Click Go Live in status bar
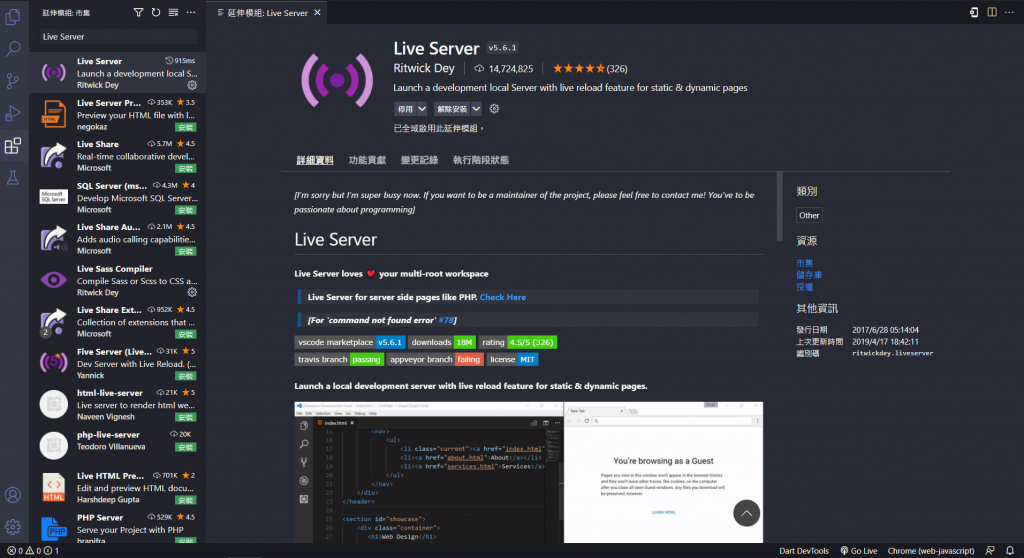Image resolution: width=1024 pixels, height=558 pixels. 858,551
